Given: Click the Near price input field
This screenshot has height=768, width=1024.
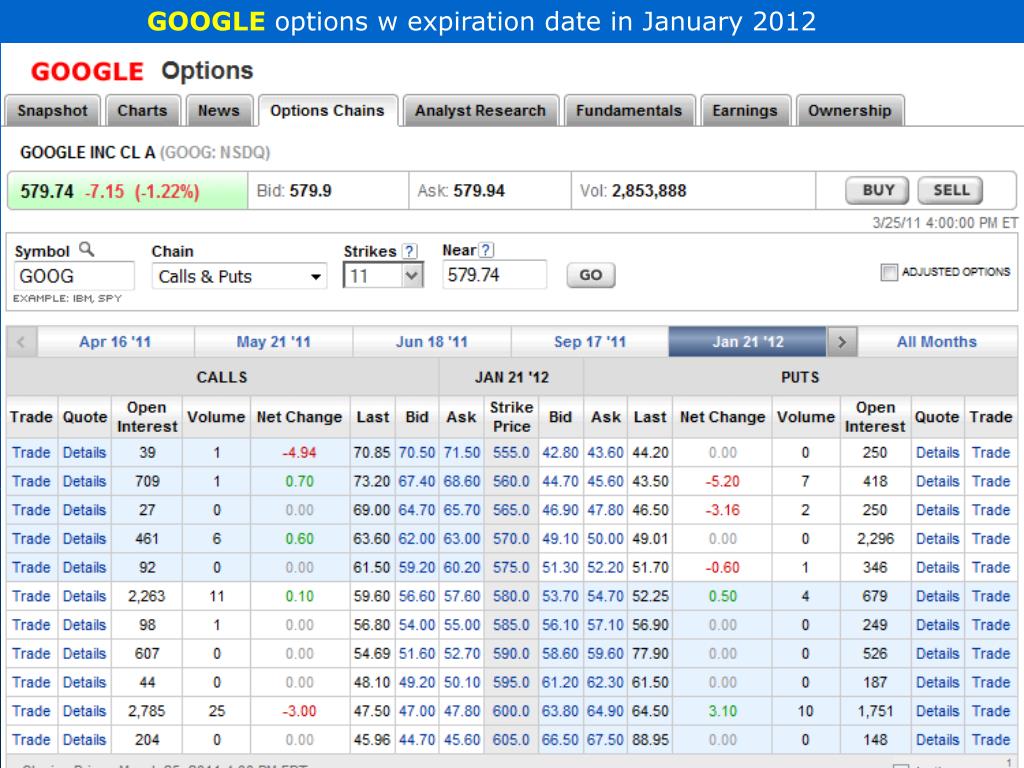Looking at the screenshot, I should tap(494, 275).
